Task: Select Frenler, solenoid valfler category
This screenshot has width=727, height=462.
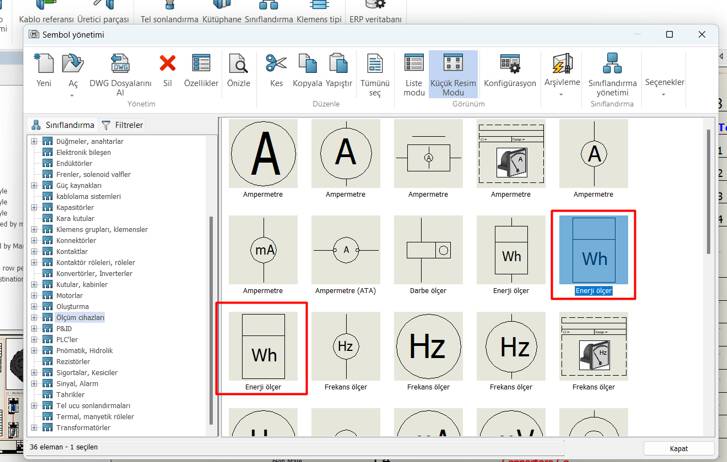Action: click(93, 174)
